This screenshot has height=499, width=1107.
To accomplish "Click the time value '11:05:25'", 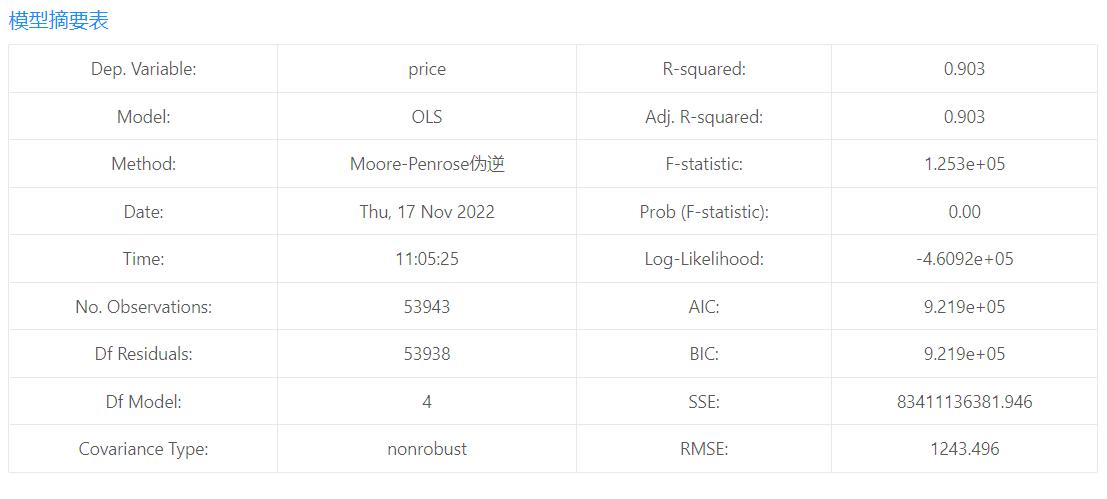I will (x=427, y=259).
